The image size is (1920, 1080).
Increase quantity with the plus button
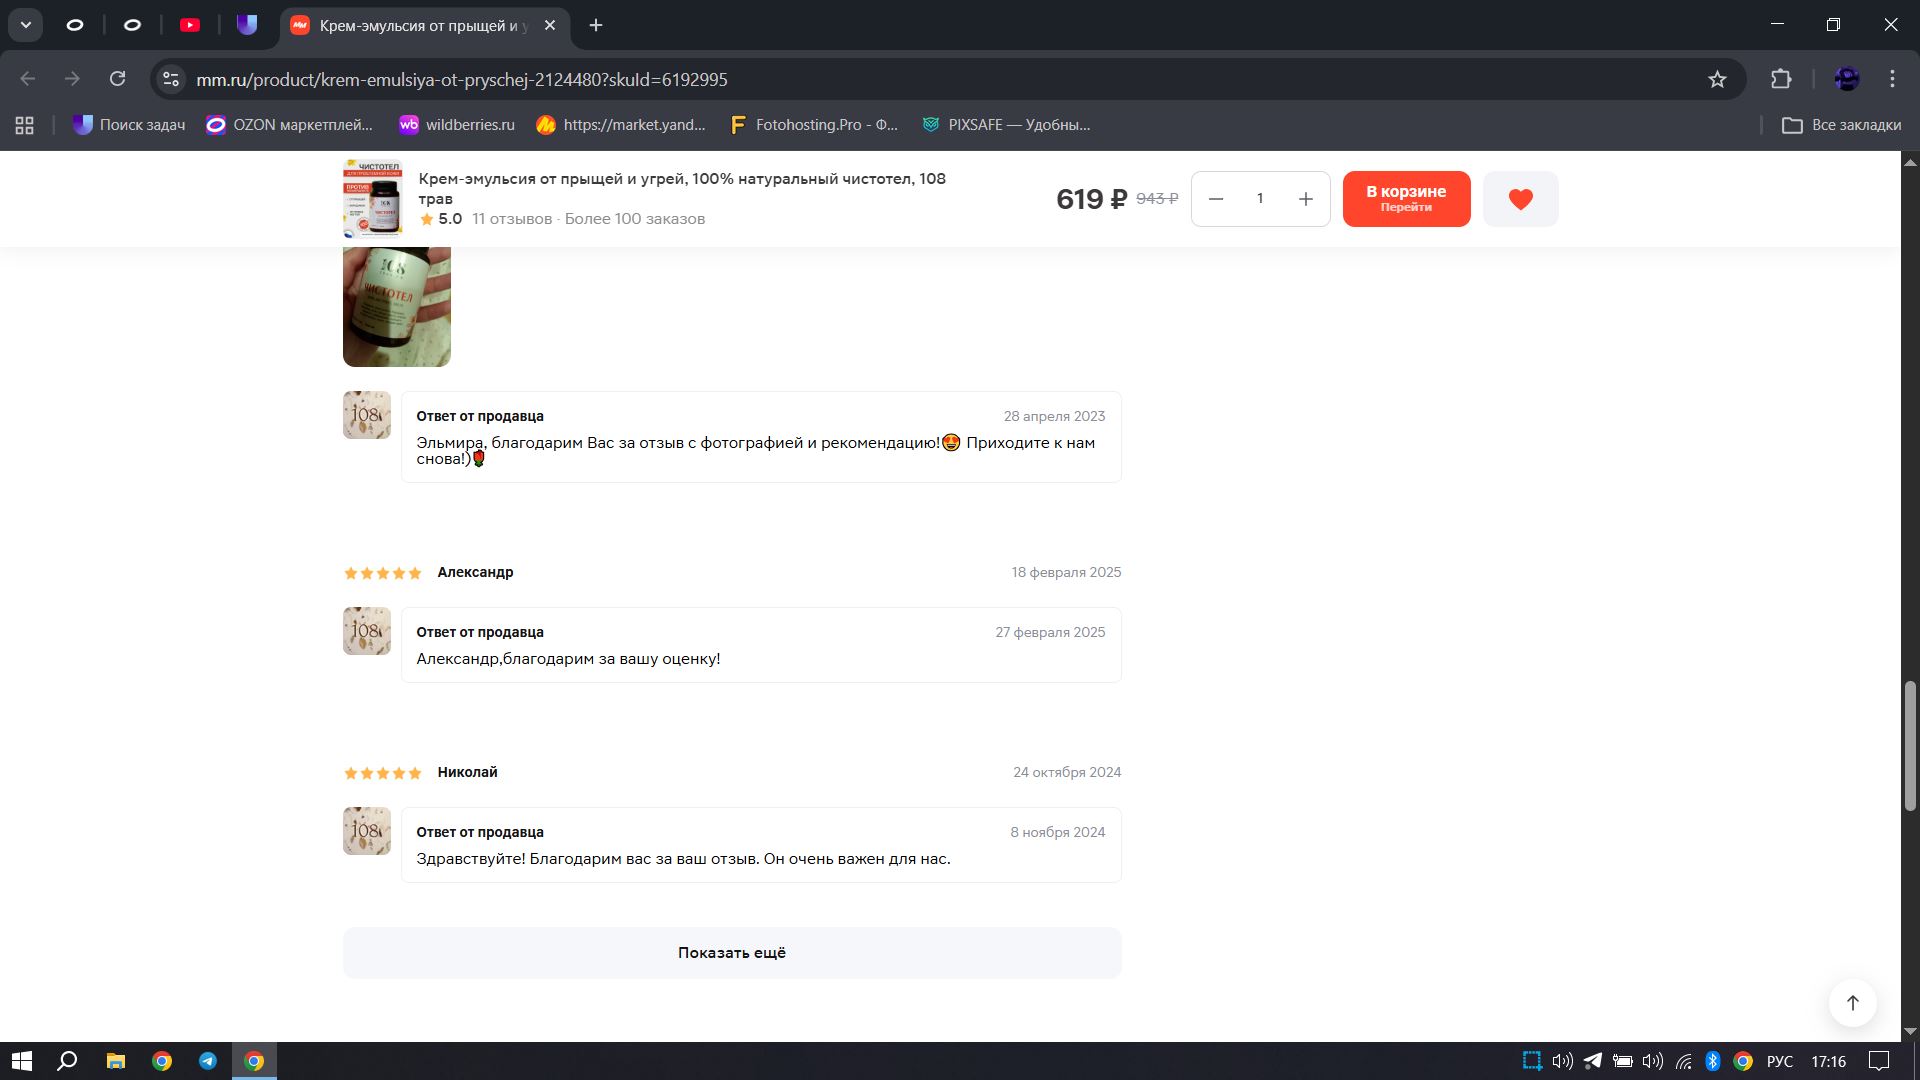pos(1305,199)
